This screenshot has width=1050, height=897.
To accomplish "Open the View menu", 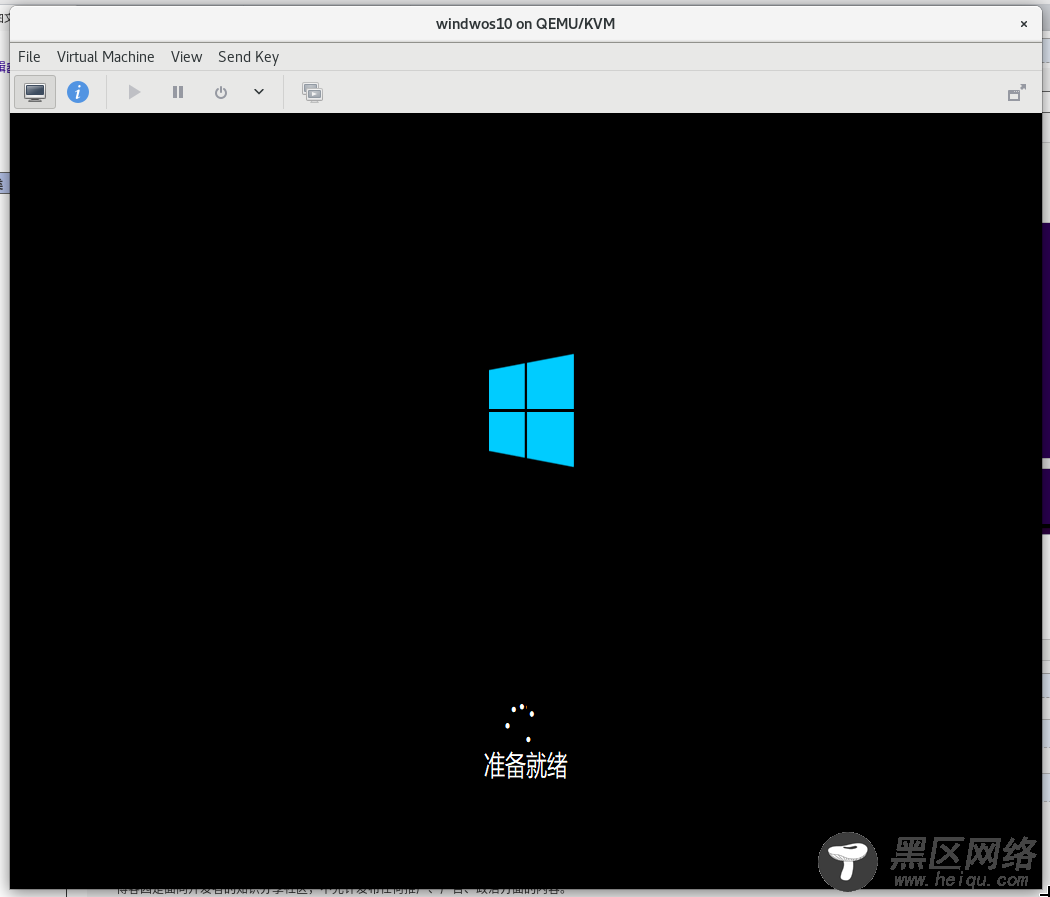I will click(x=186, y=57).
